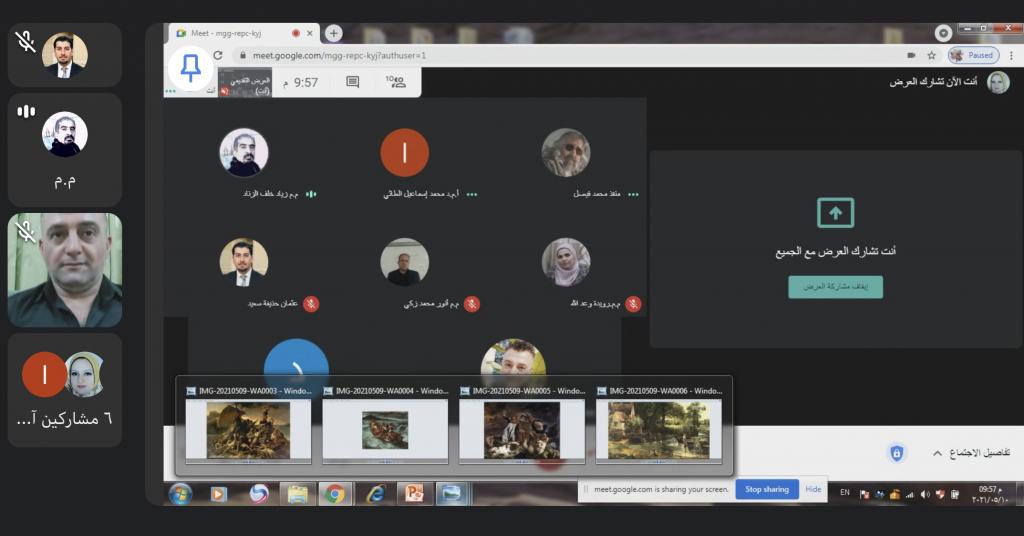Open the Windows Start menu

[181, 493]
